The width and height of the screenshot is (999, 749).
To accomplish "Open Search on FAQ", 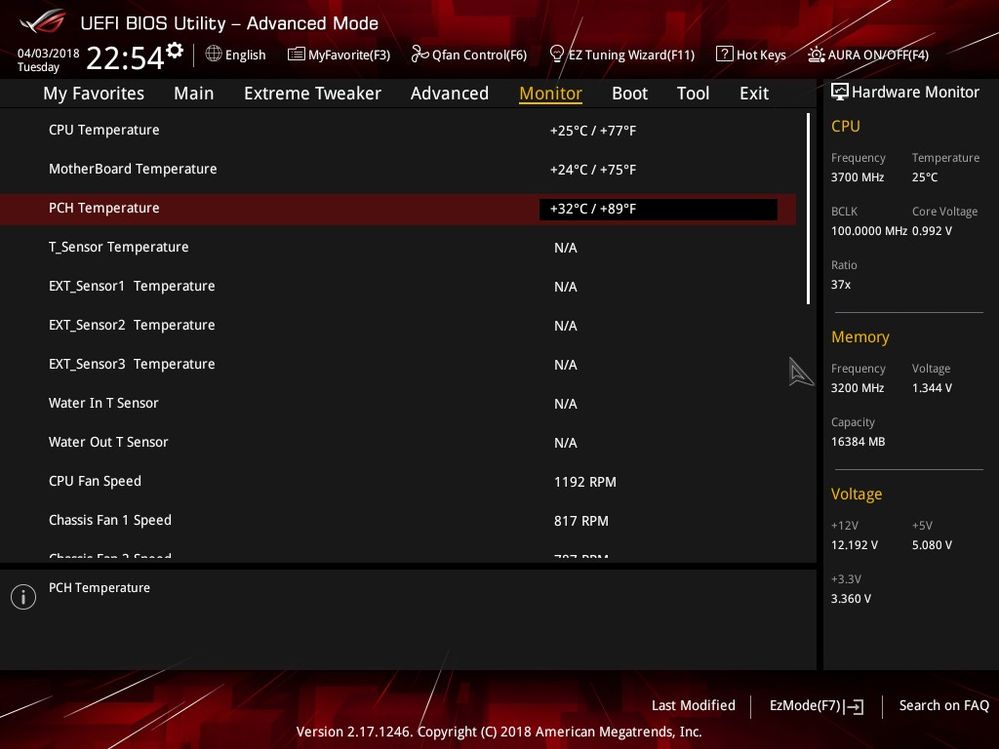I will [x=944, y=705].
